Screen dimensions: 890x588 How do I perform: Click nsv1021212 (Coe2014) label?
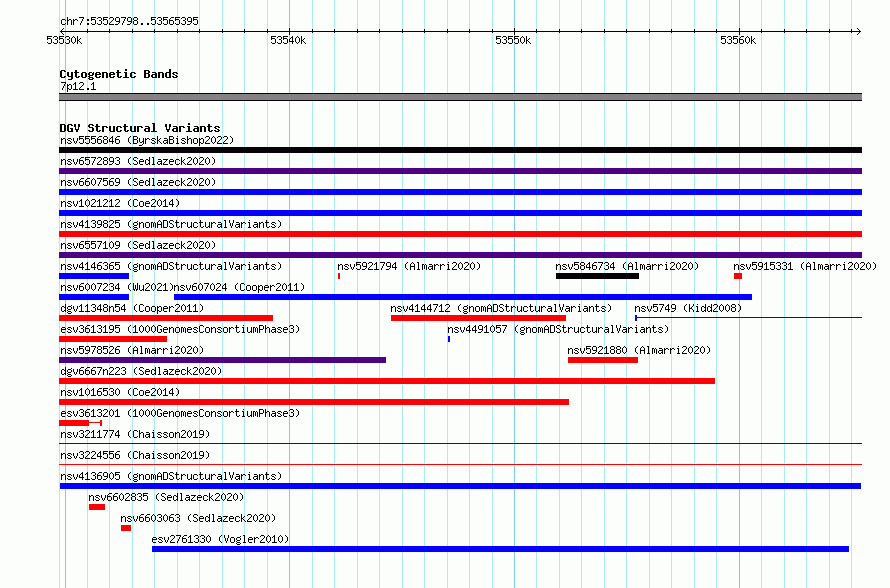(x=120, y=203)
